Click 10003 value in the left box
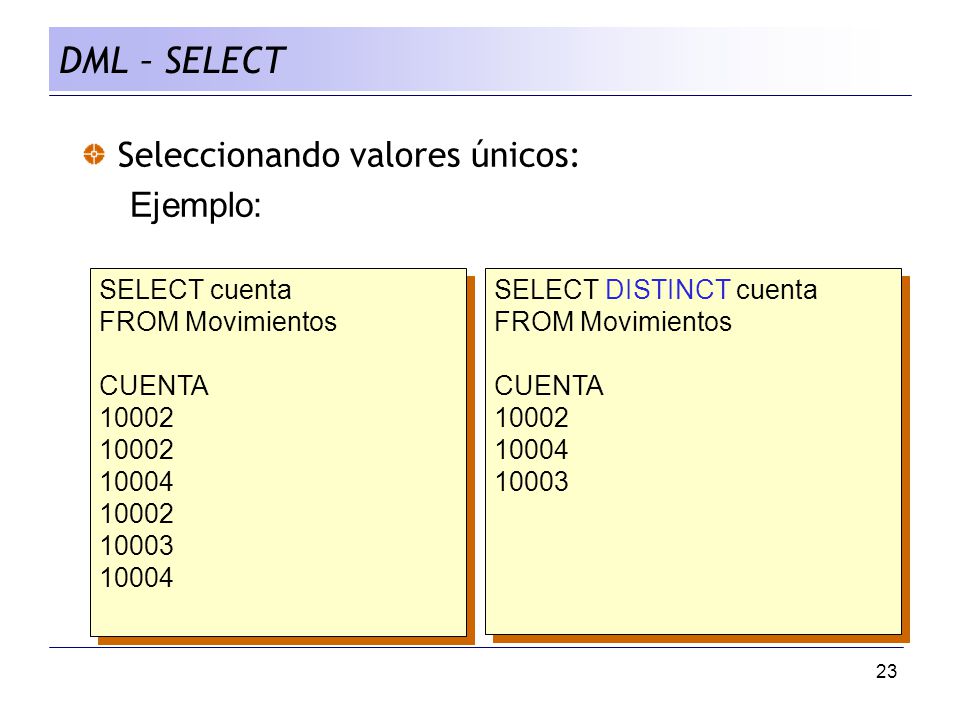960x720 pixels. point(137,546)
